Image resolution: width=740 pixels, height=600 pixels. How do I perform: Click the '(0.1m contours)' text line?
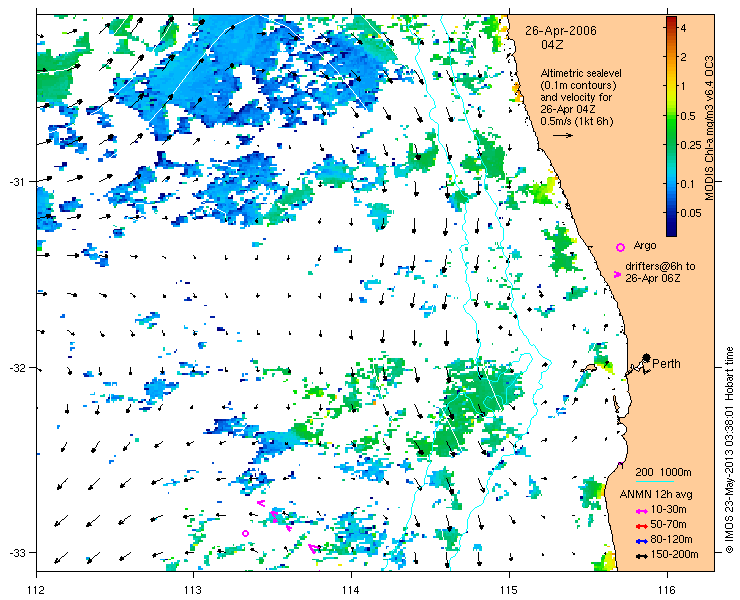579,86
